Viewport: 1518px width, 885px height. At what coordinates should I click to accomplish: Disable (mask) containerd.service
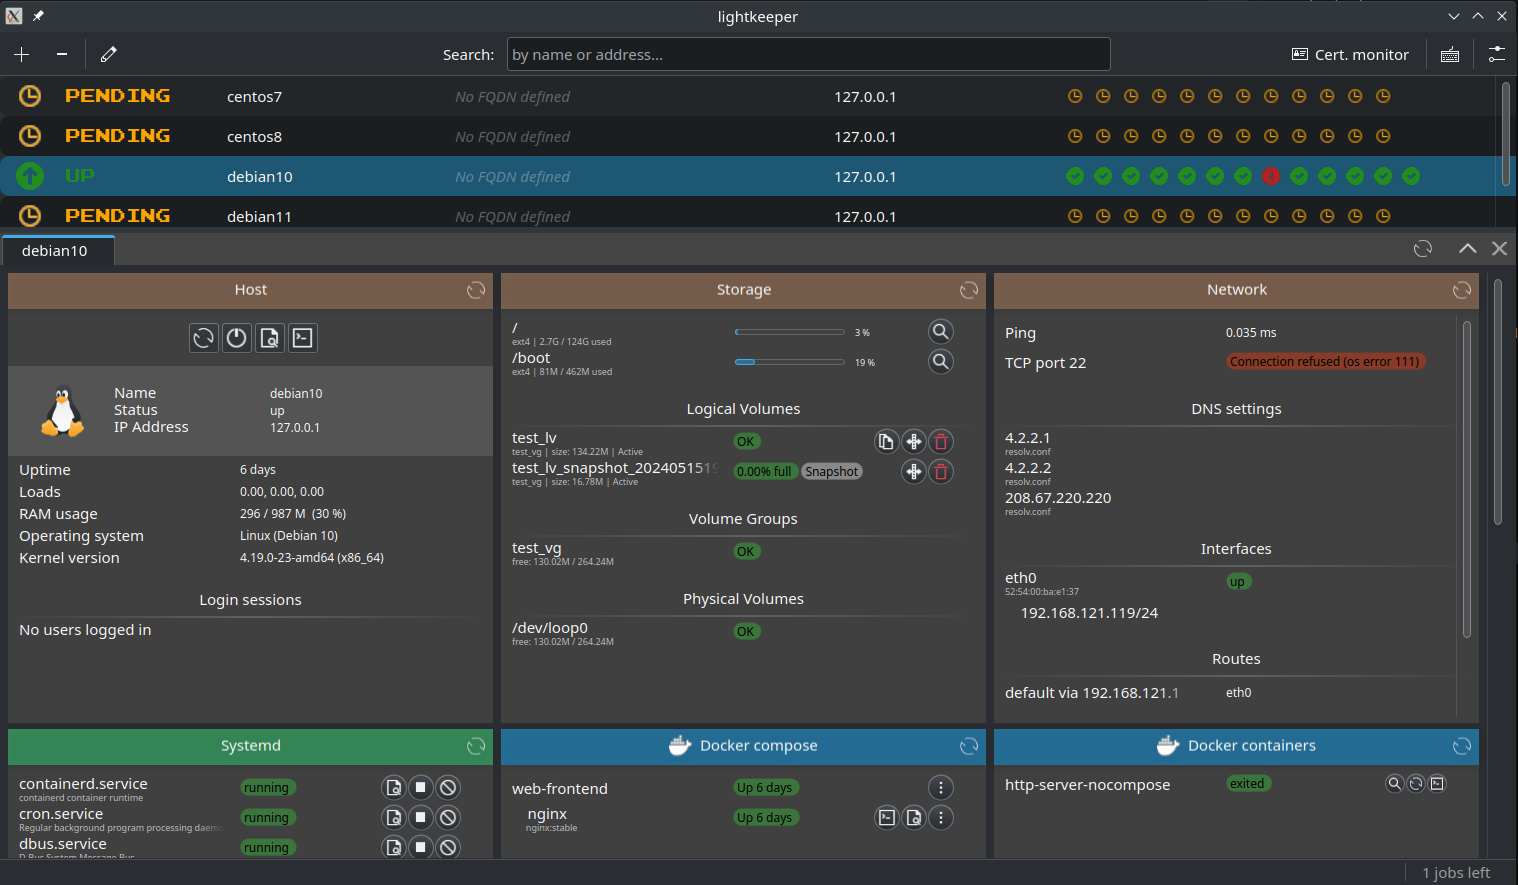pos(449,787)
